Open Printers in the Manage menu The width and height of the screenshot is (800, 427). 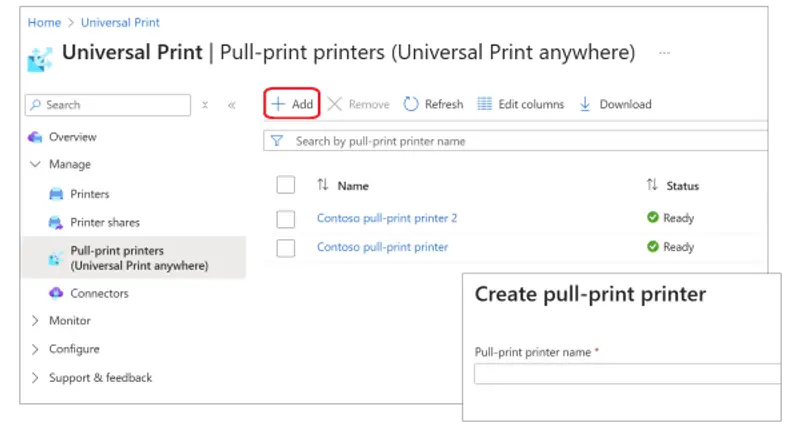90,194
